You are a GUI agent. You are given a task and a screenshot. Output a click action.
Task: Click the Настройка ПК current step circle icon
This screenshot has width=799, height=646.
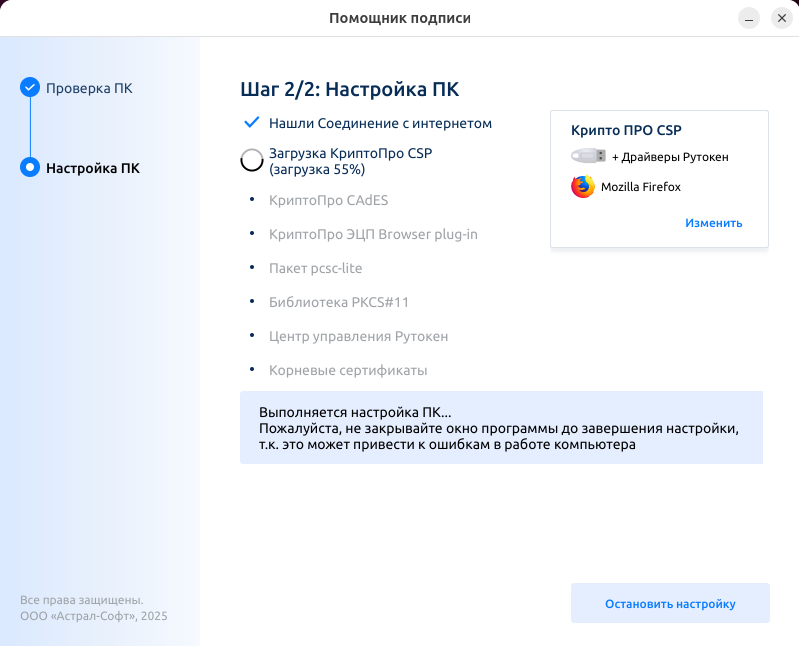point(30,167)
